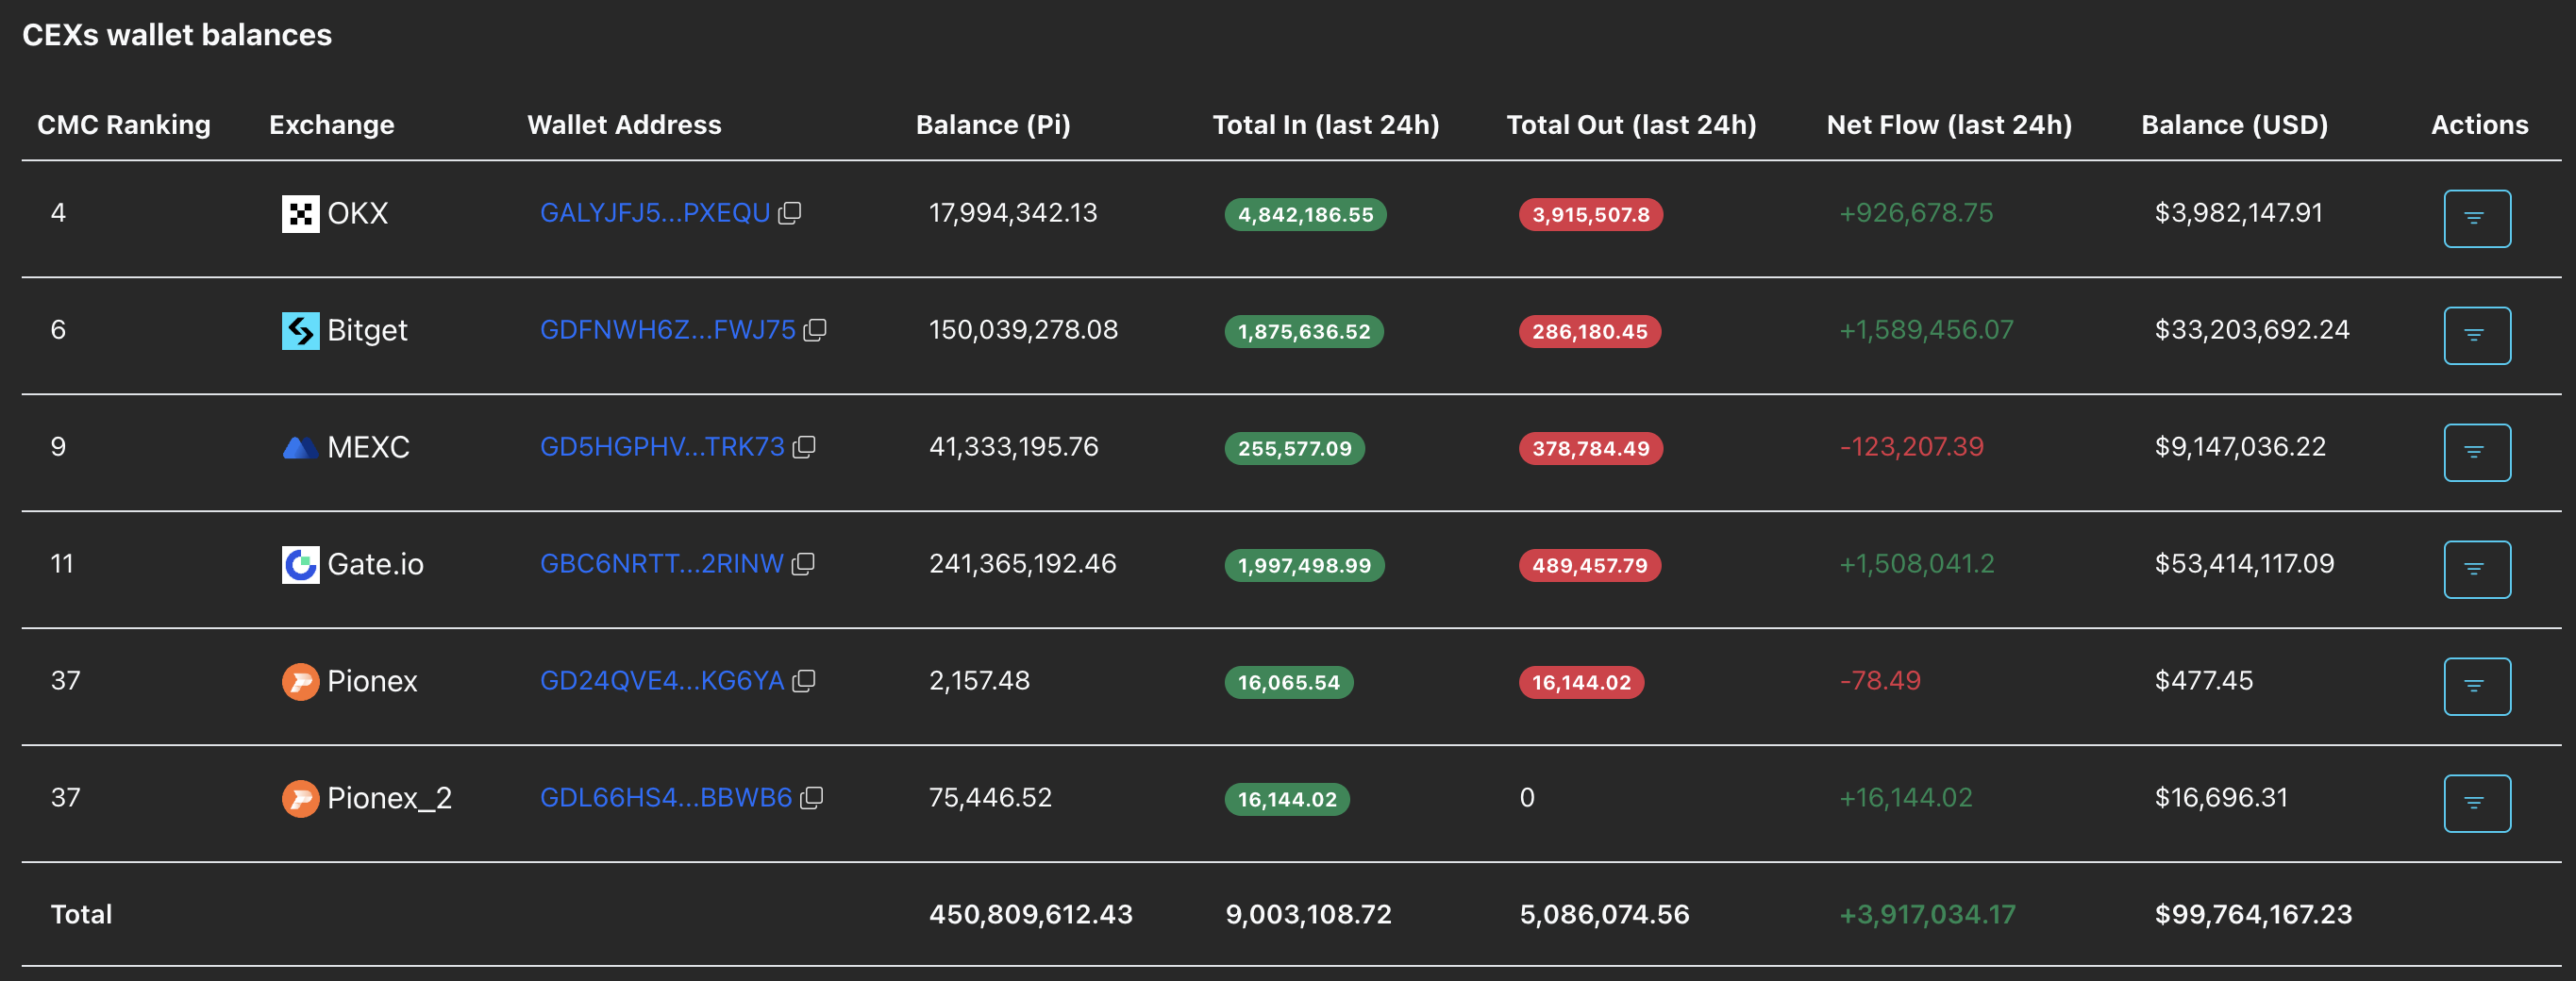The image size is (2576, 981).
Task: Copy the Pionex wallet address
Action: [804, 681]
